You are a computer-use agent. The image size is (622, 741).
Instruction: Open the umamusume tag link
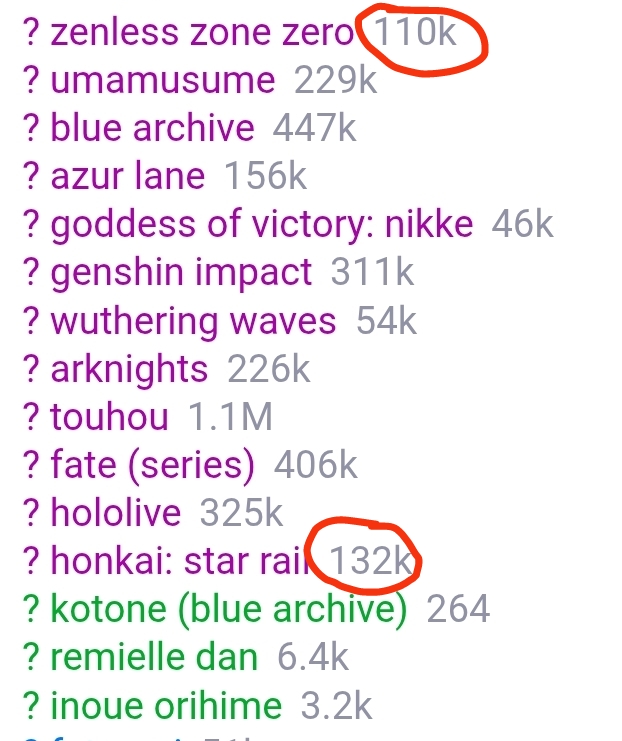pyautogui.click(x=163, y=80)
